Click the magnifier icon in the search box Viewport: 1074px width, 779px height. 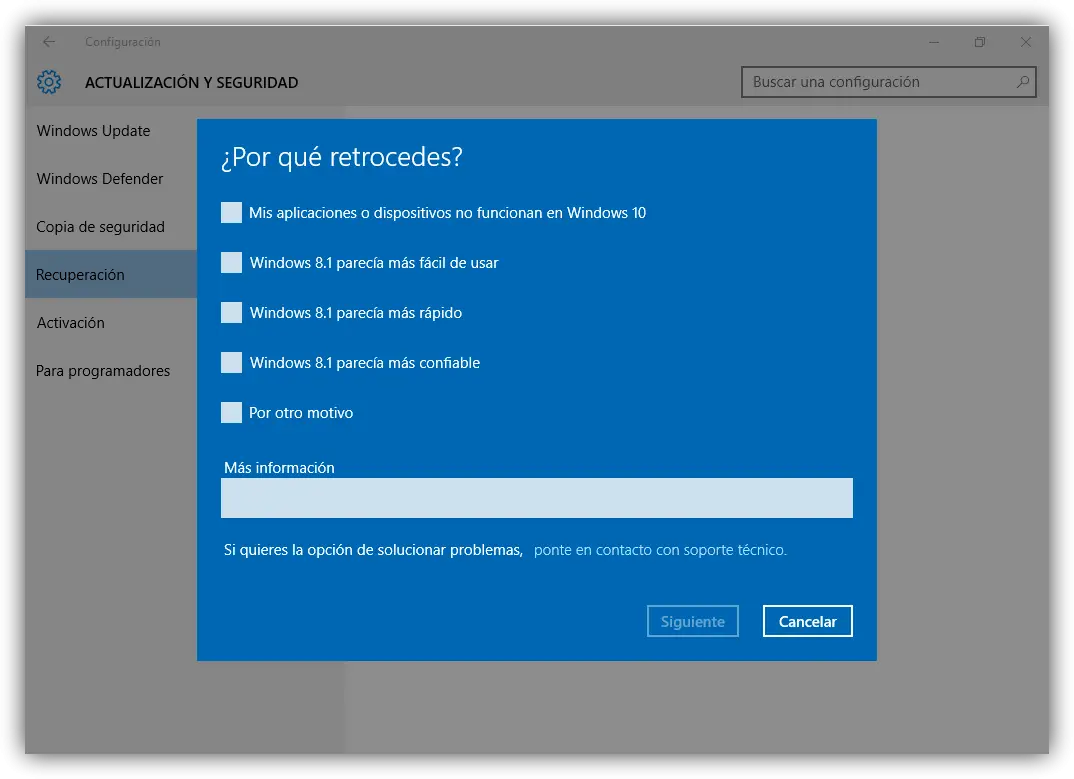pos(1023,82)
